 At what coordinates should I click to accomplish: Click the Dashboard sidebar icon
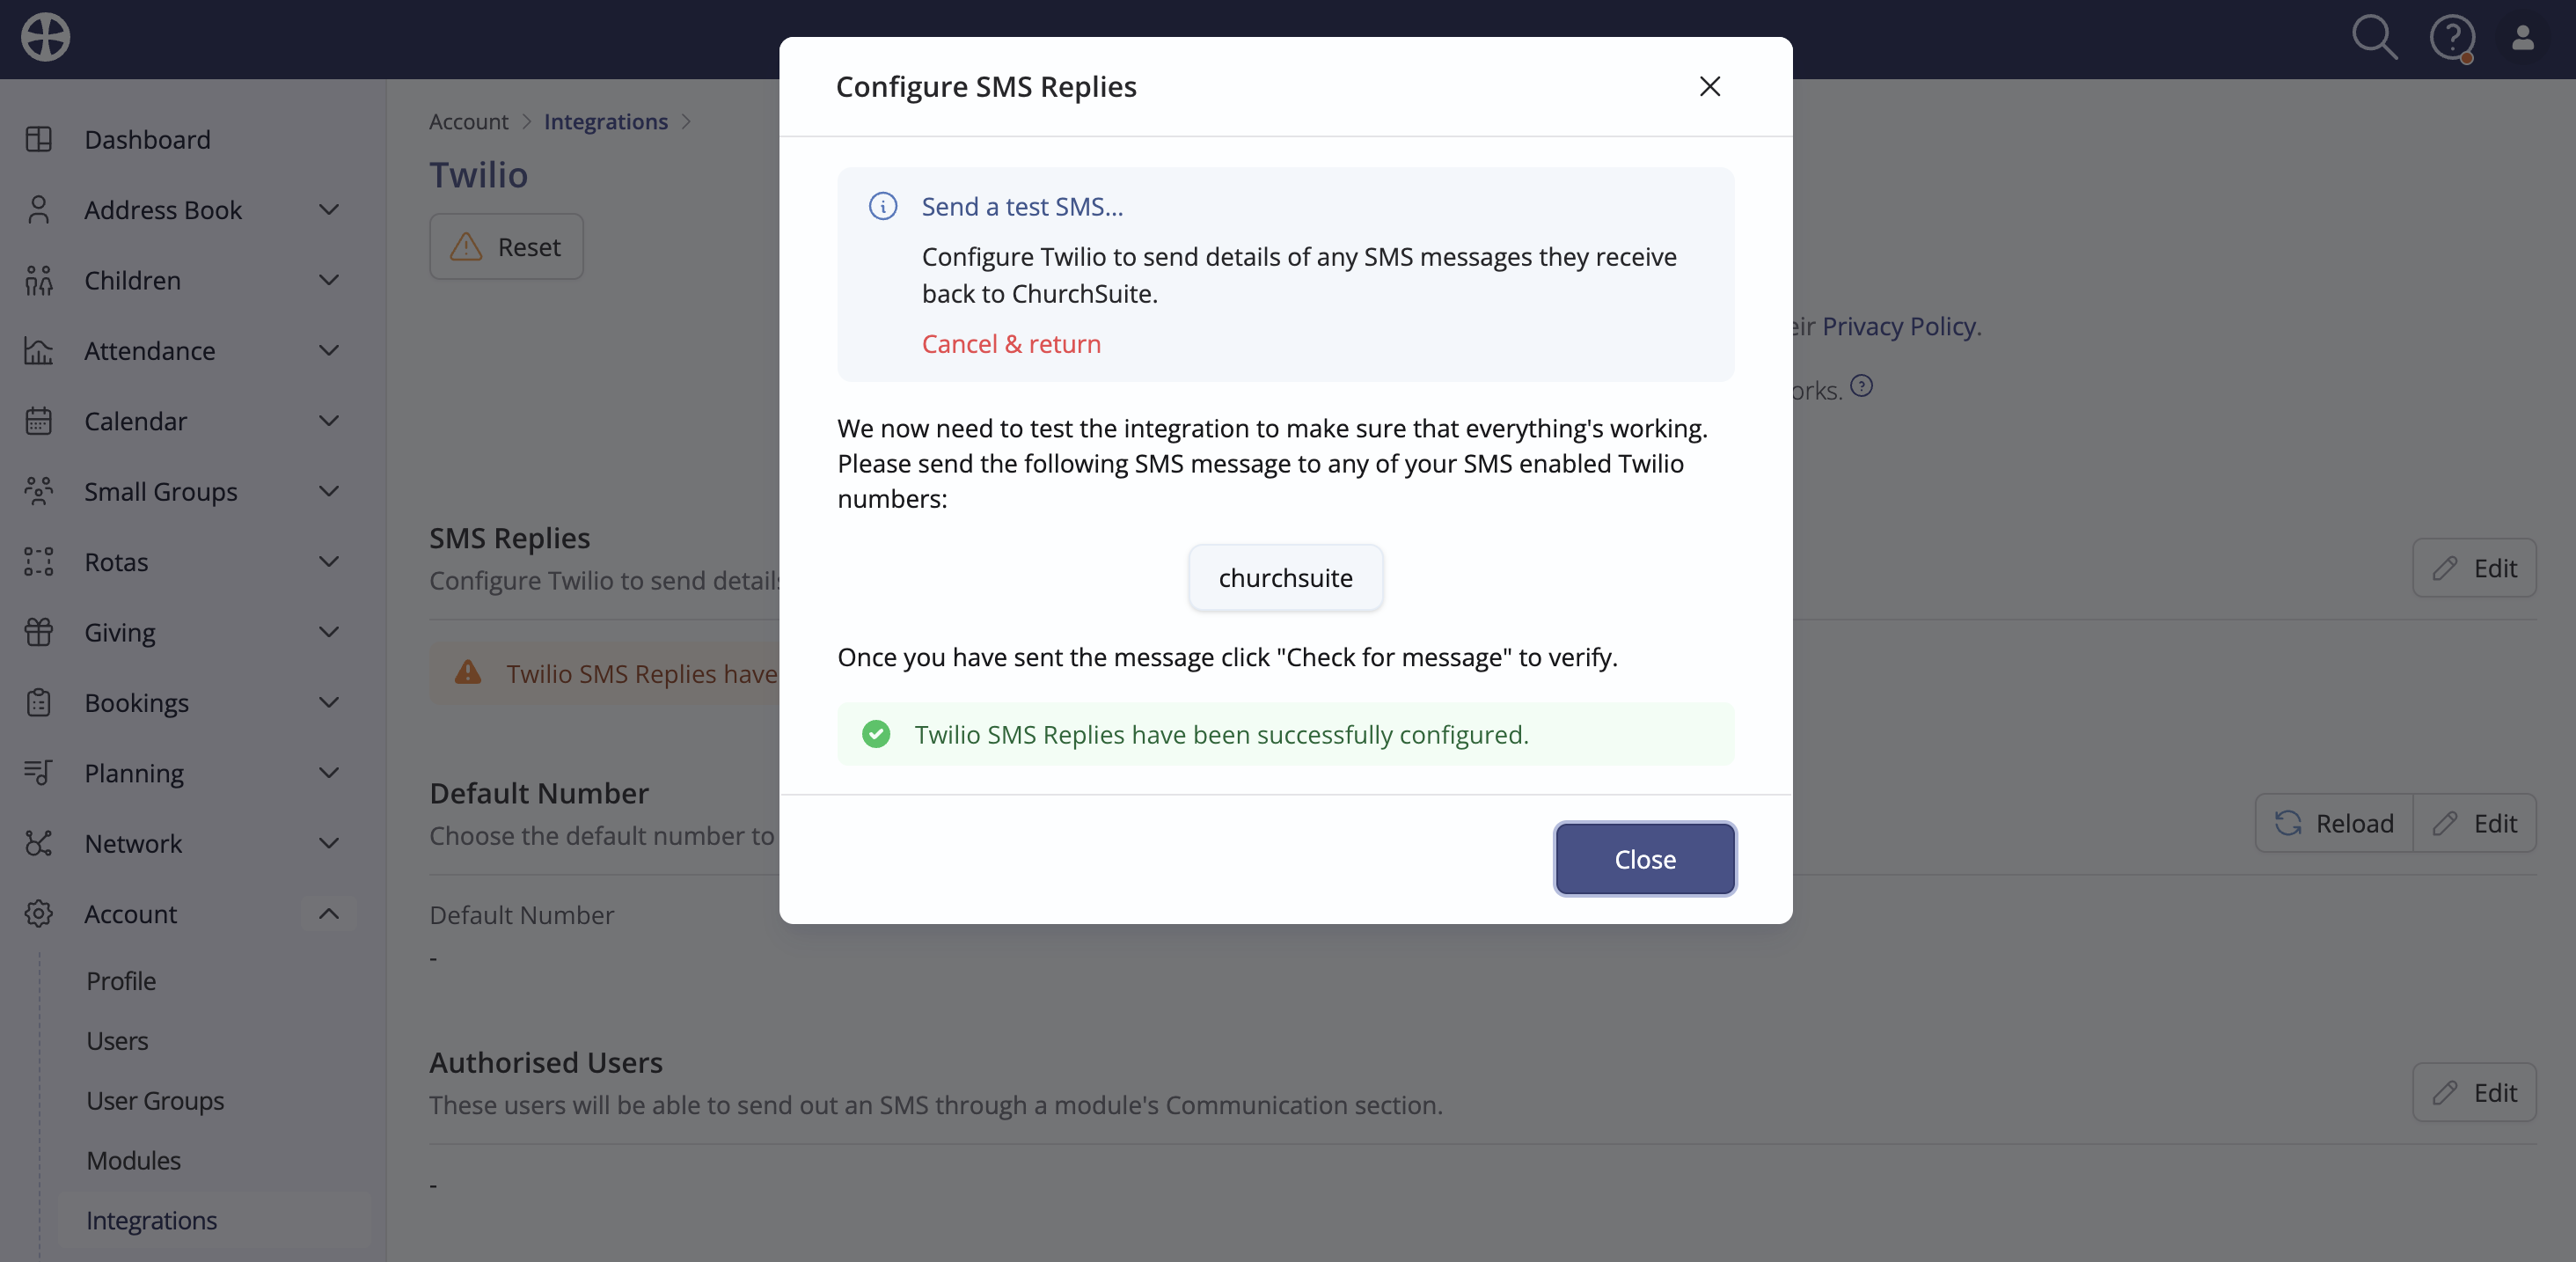[x=39, y=139]
